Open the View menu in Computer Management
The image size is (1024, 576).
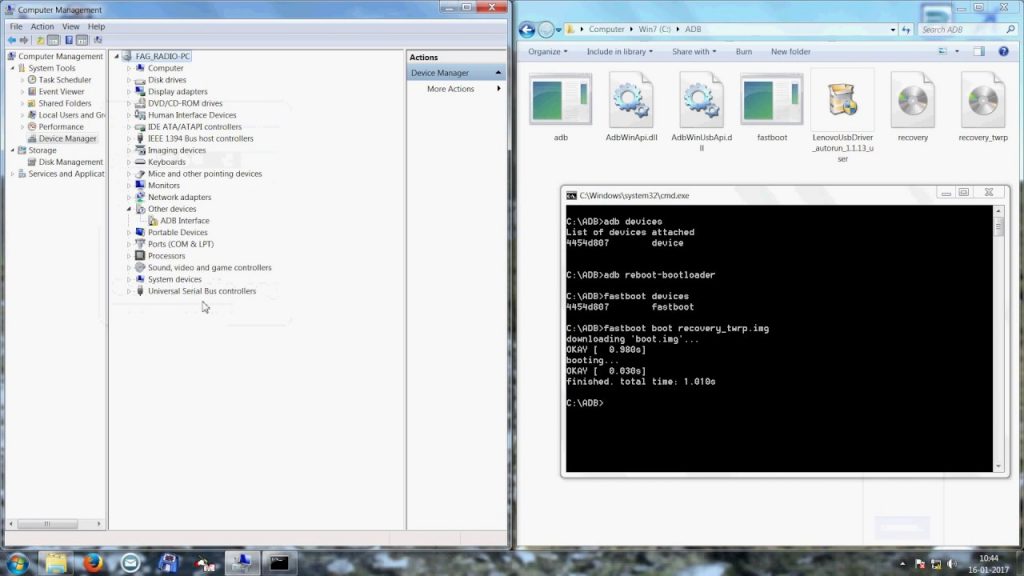point(71,27)
